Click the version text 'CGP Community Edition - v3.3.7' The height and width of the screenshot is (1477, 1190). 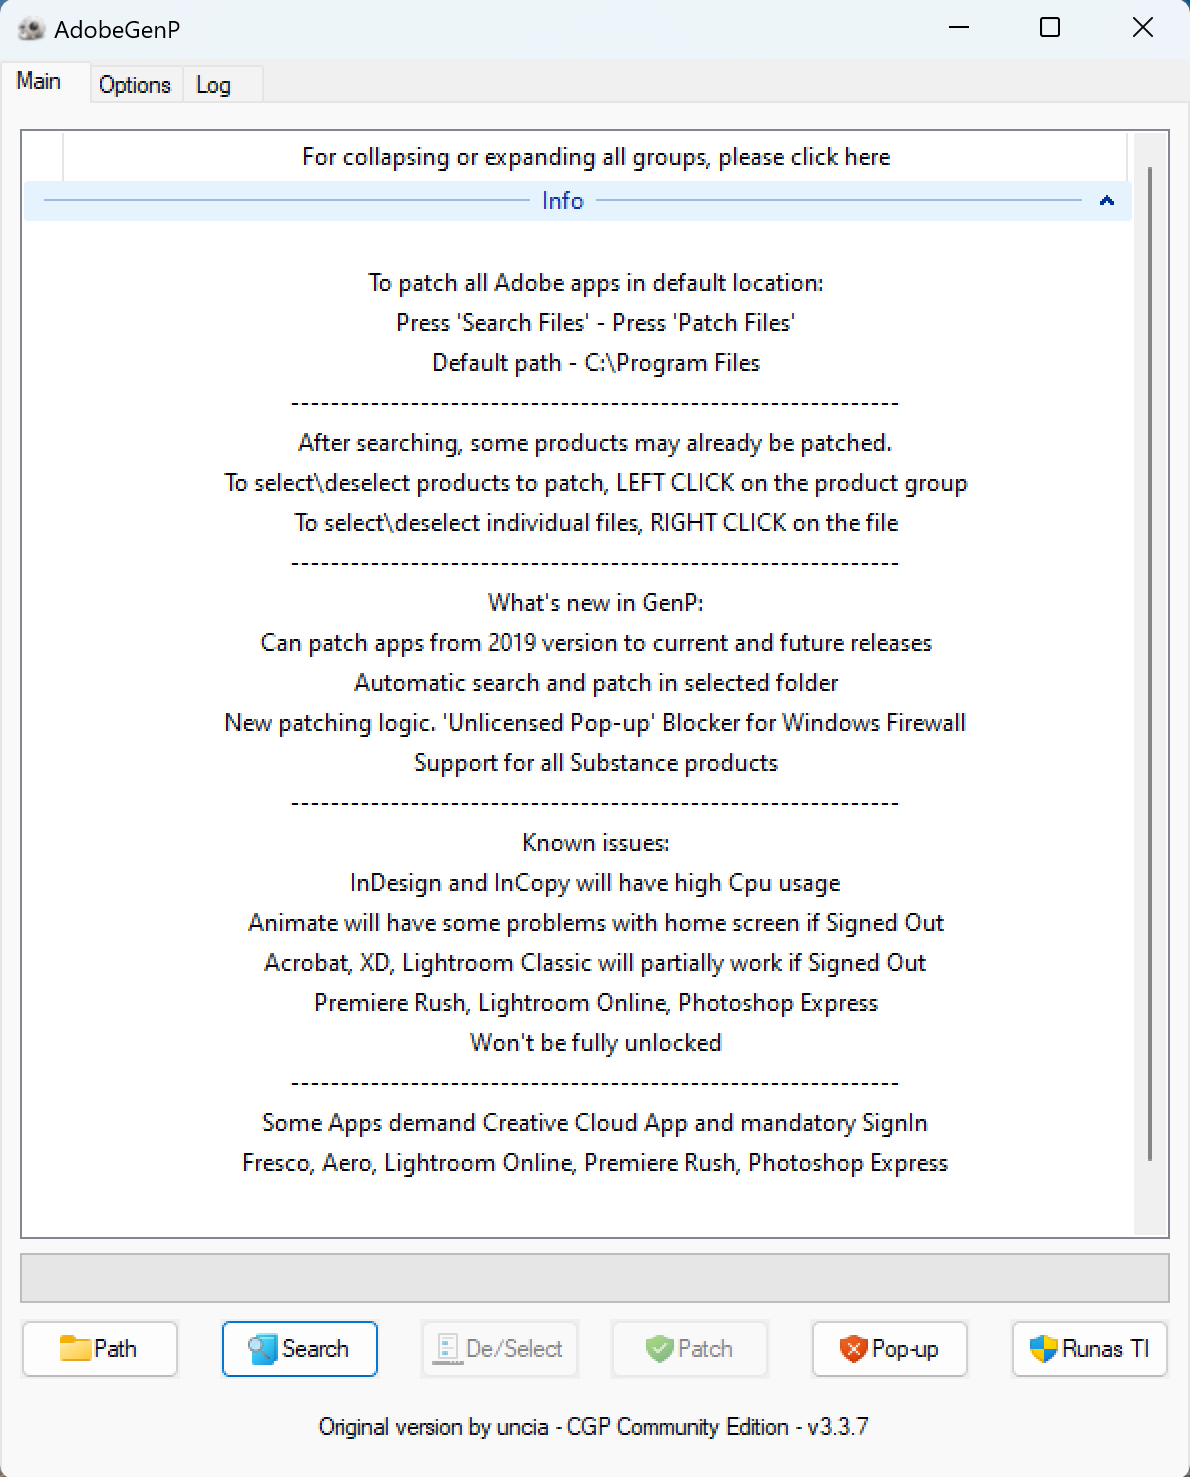point(718,1427)
